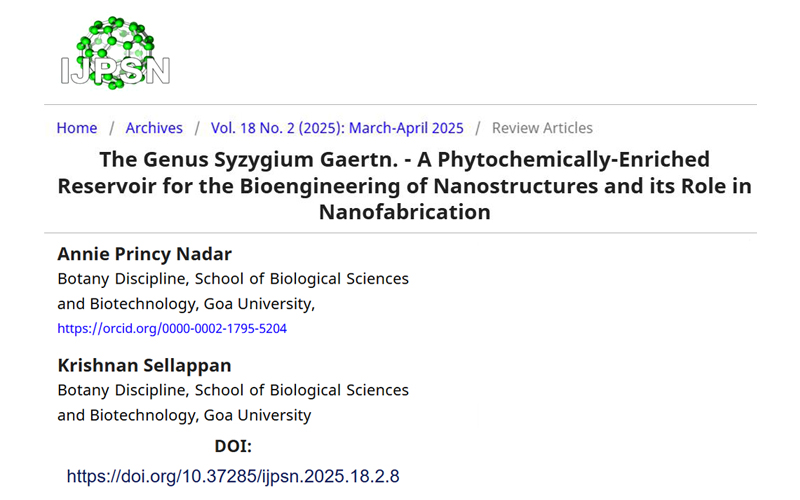
Task: Click 'Botany Discipline' affiliation line under Annie Princy Nadar
Action: [233, 279]
